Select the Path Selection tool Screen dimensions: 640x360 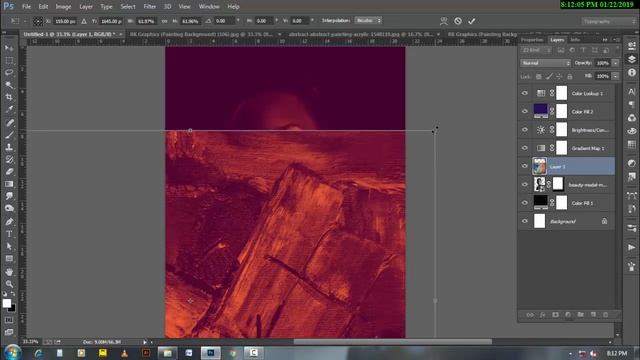[x=9, y=246]
